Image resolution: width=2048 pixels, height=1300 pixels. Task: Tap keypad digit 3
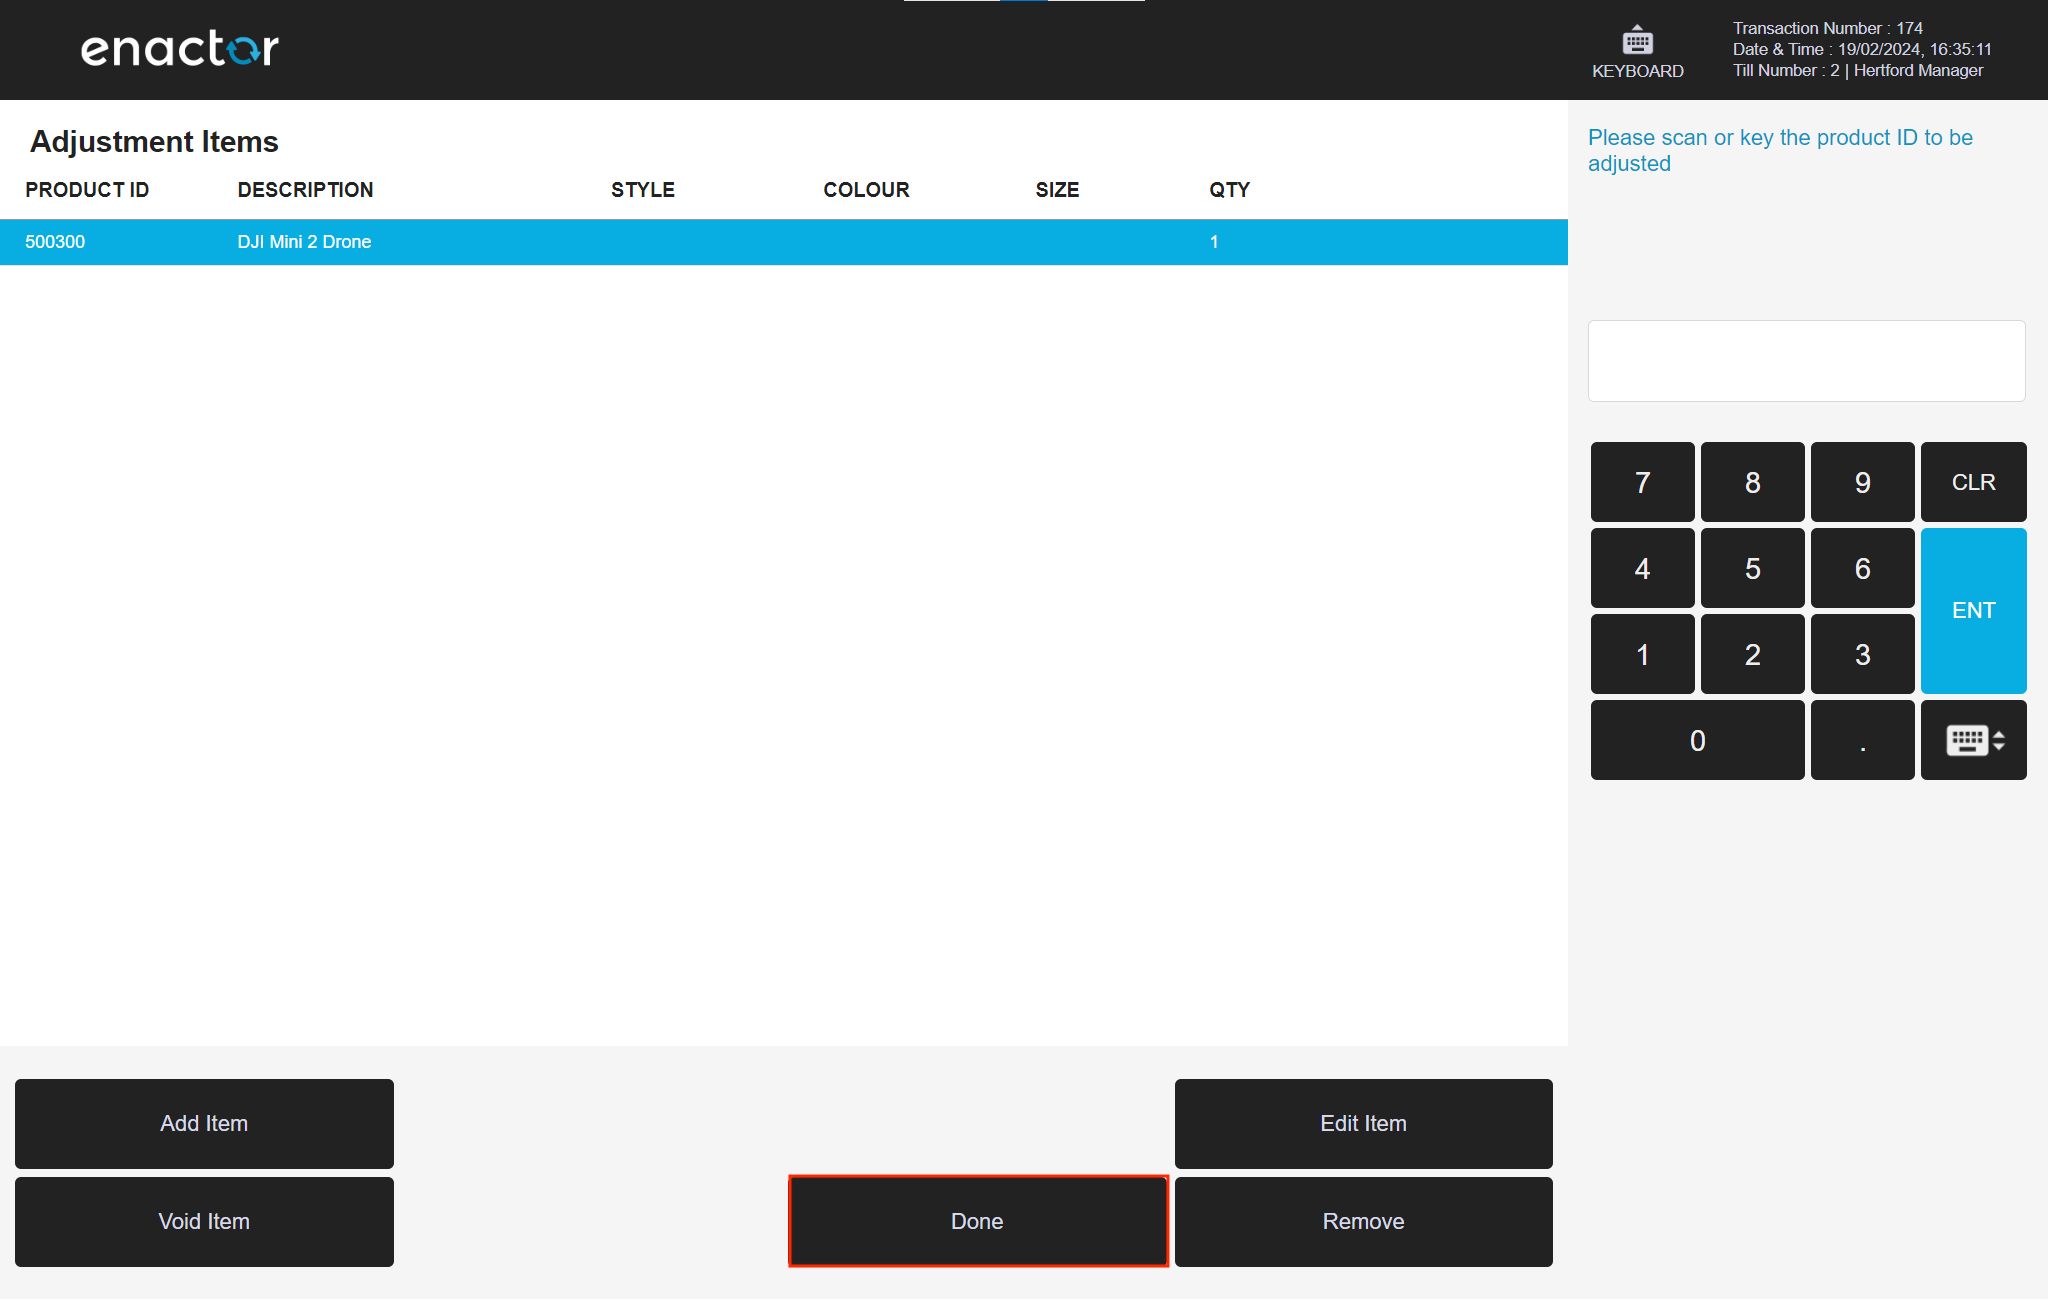(x=1862, y=654)
